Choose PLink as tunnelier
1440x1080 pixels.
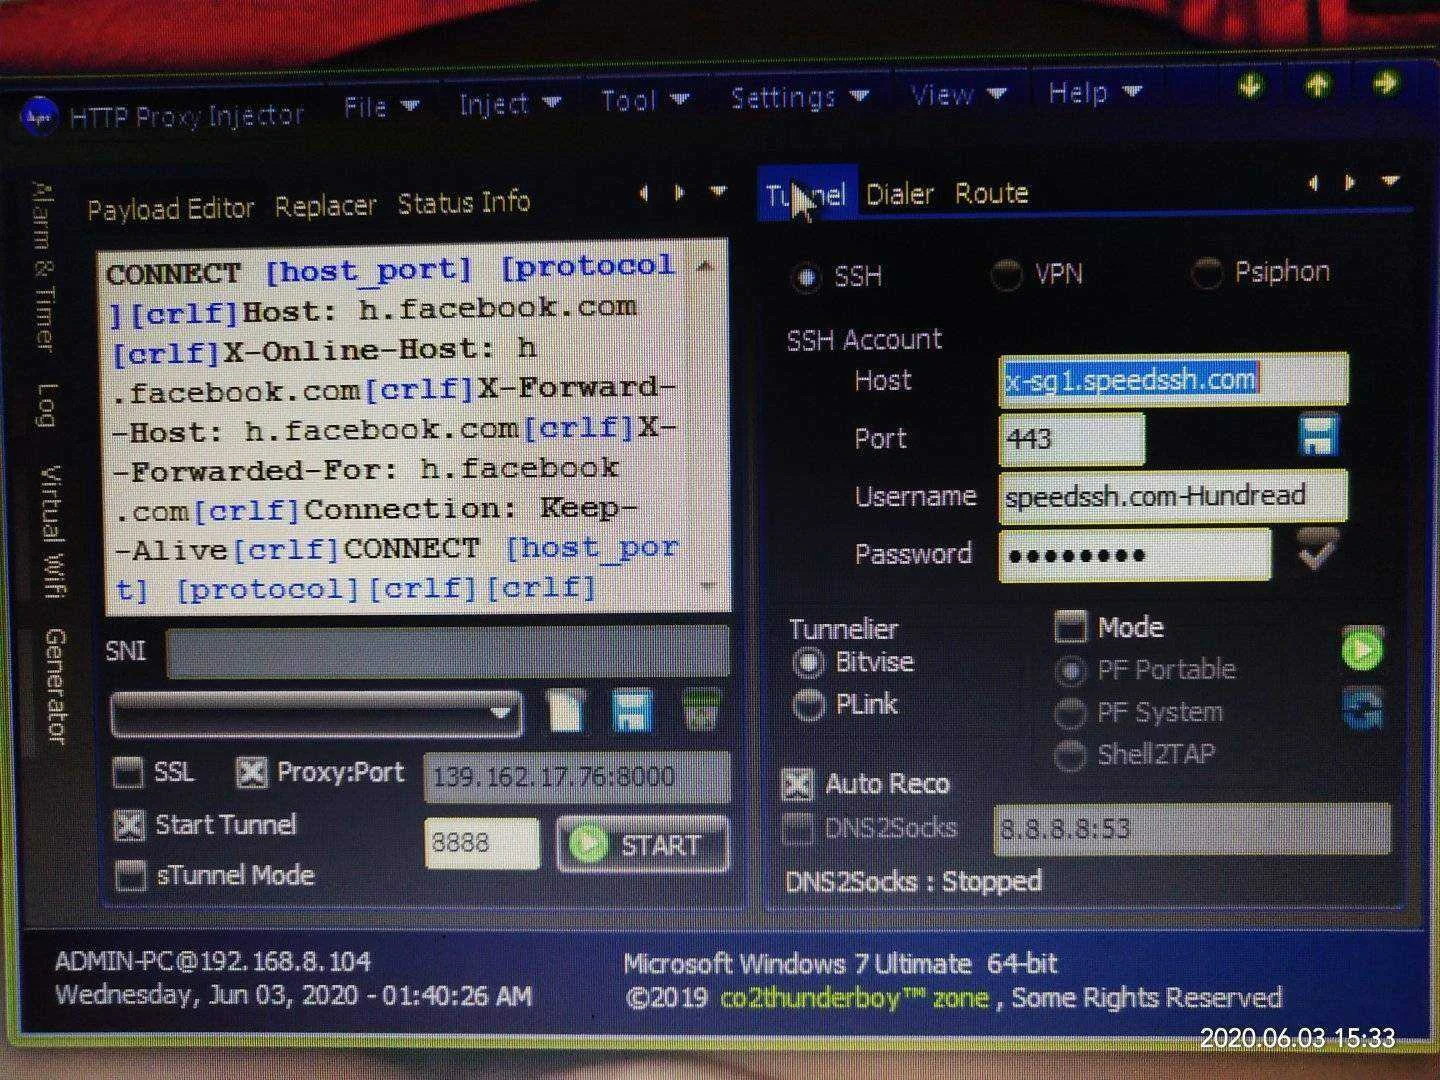pos(808,705)
